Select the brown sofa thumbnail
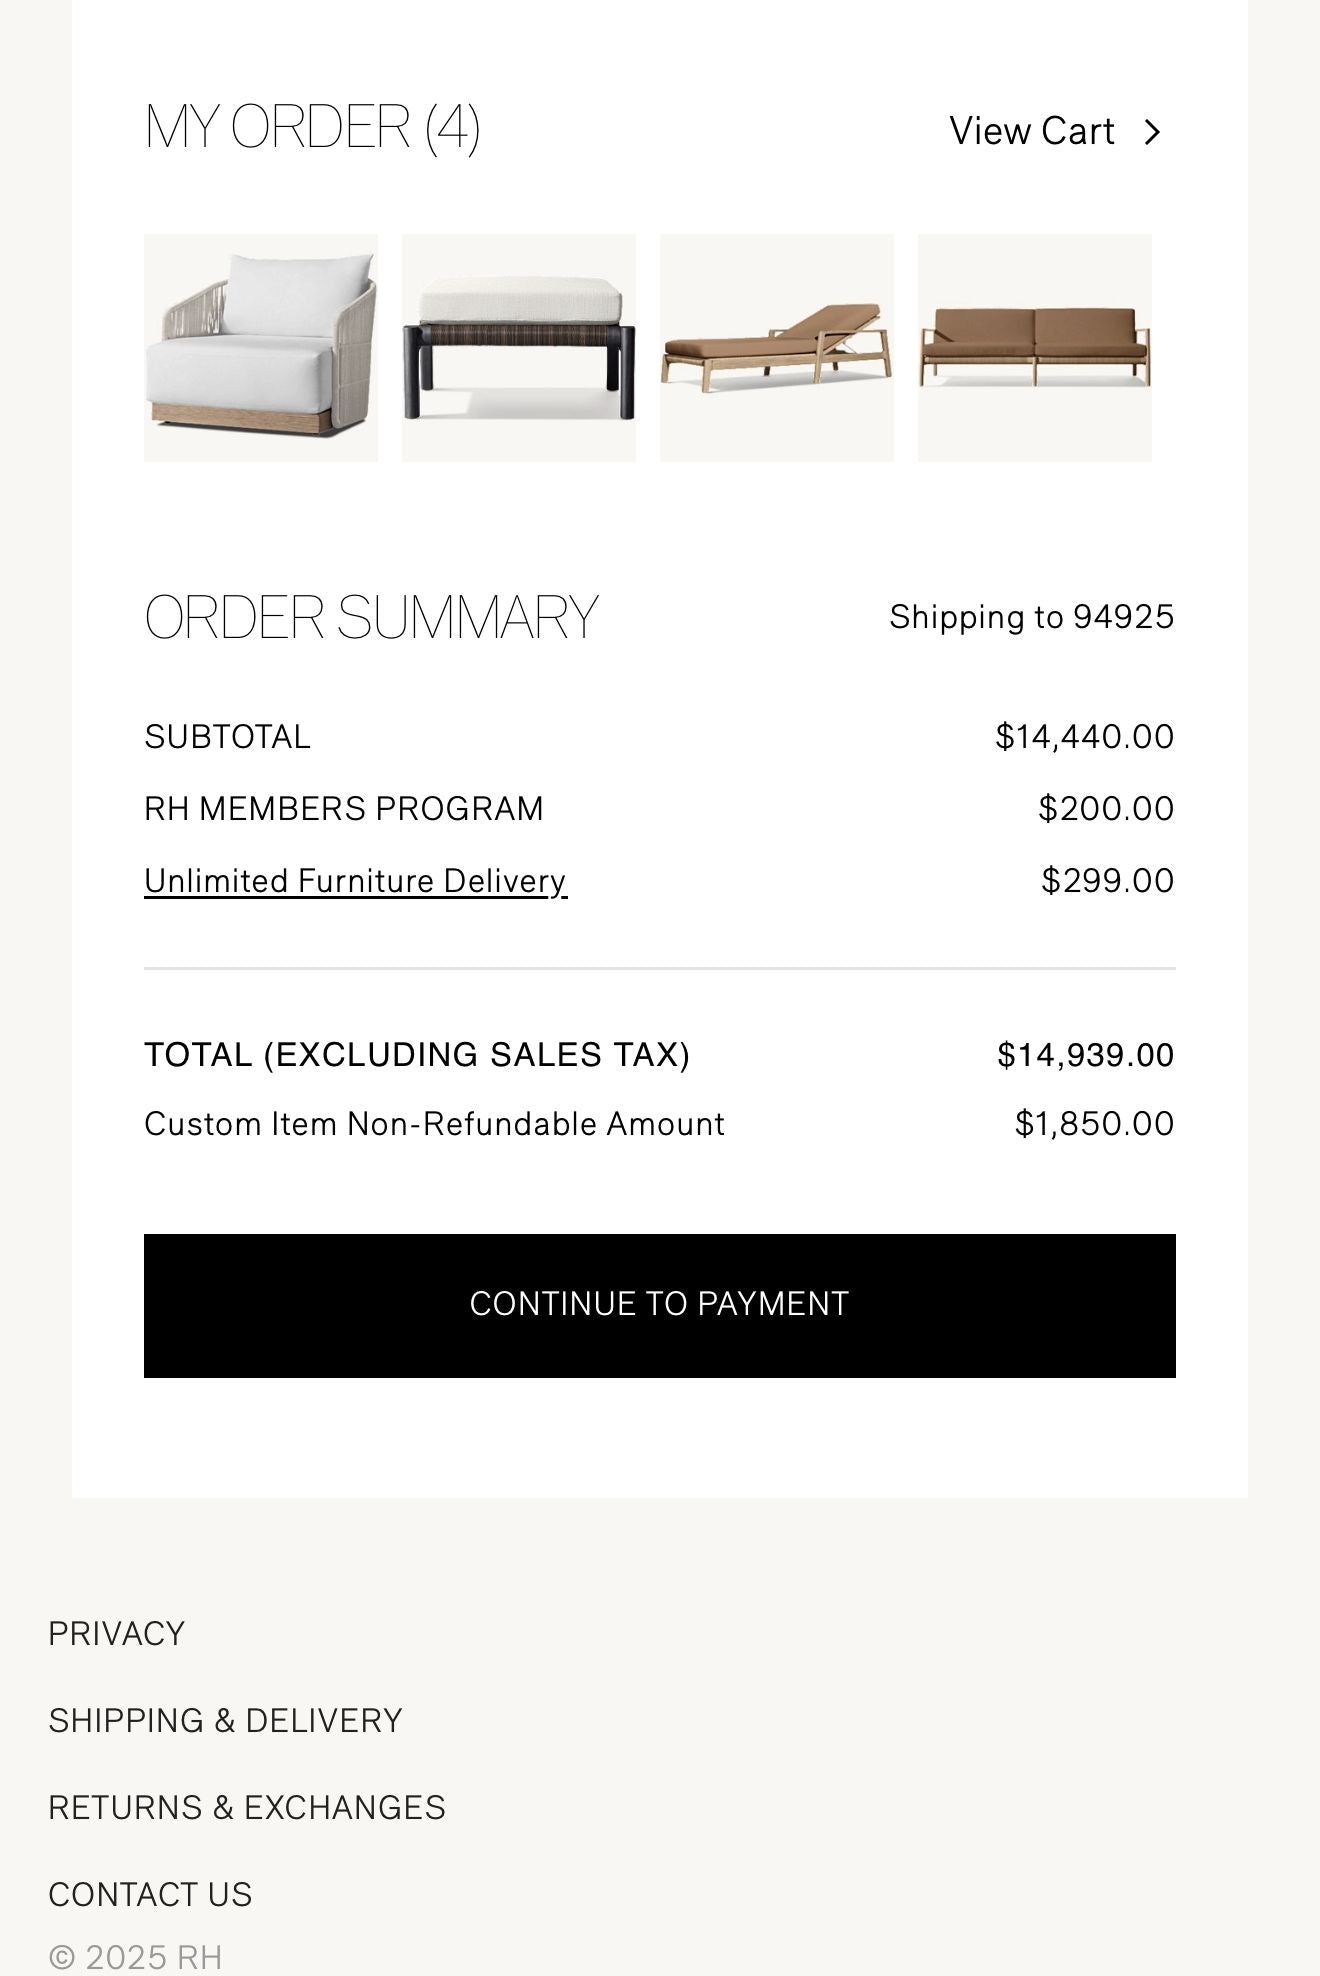 tap(1034, 347)
